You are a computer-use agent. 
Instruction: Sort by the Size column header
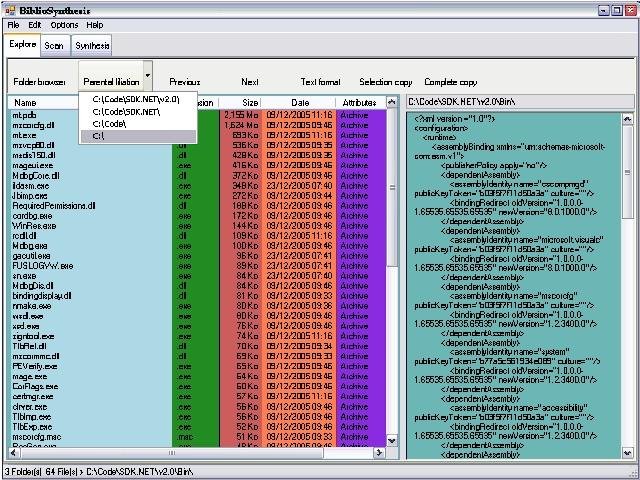[x=240, y=103]
